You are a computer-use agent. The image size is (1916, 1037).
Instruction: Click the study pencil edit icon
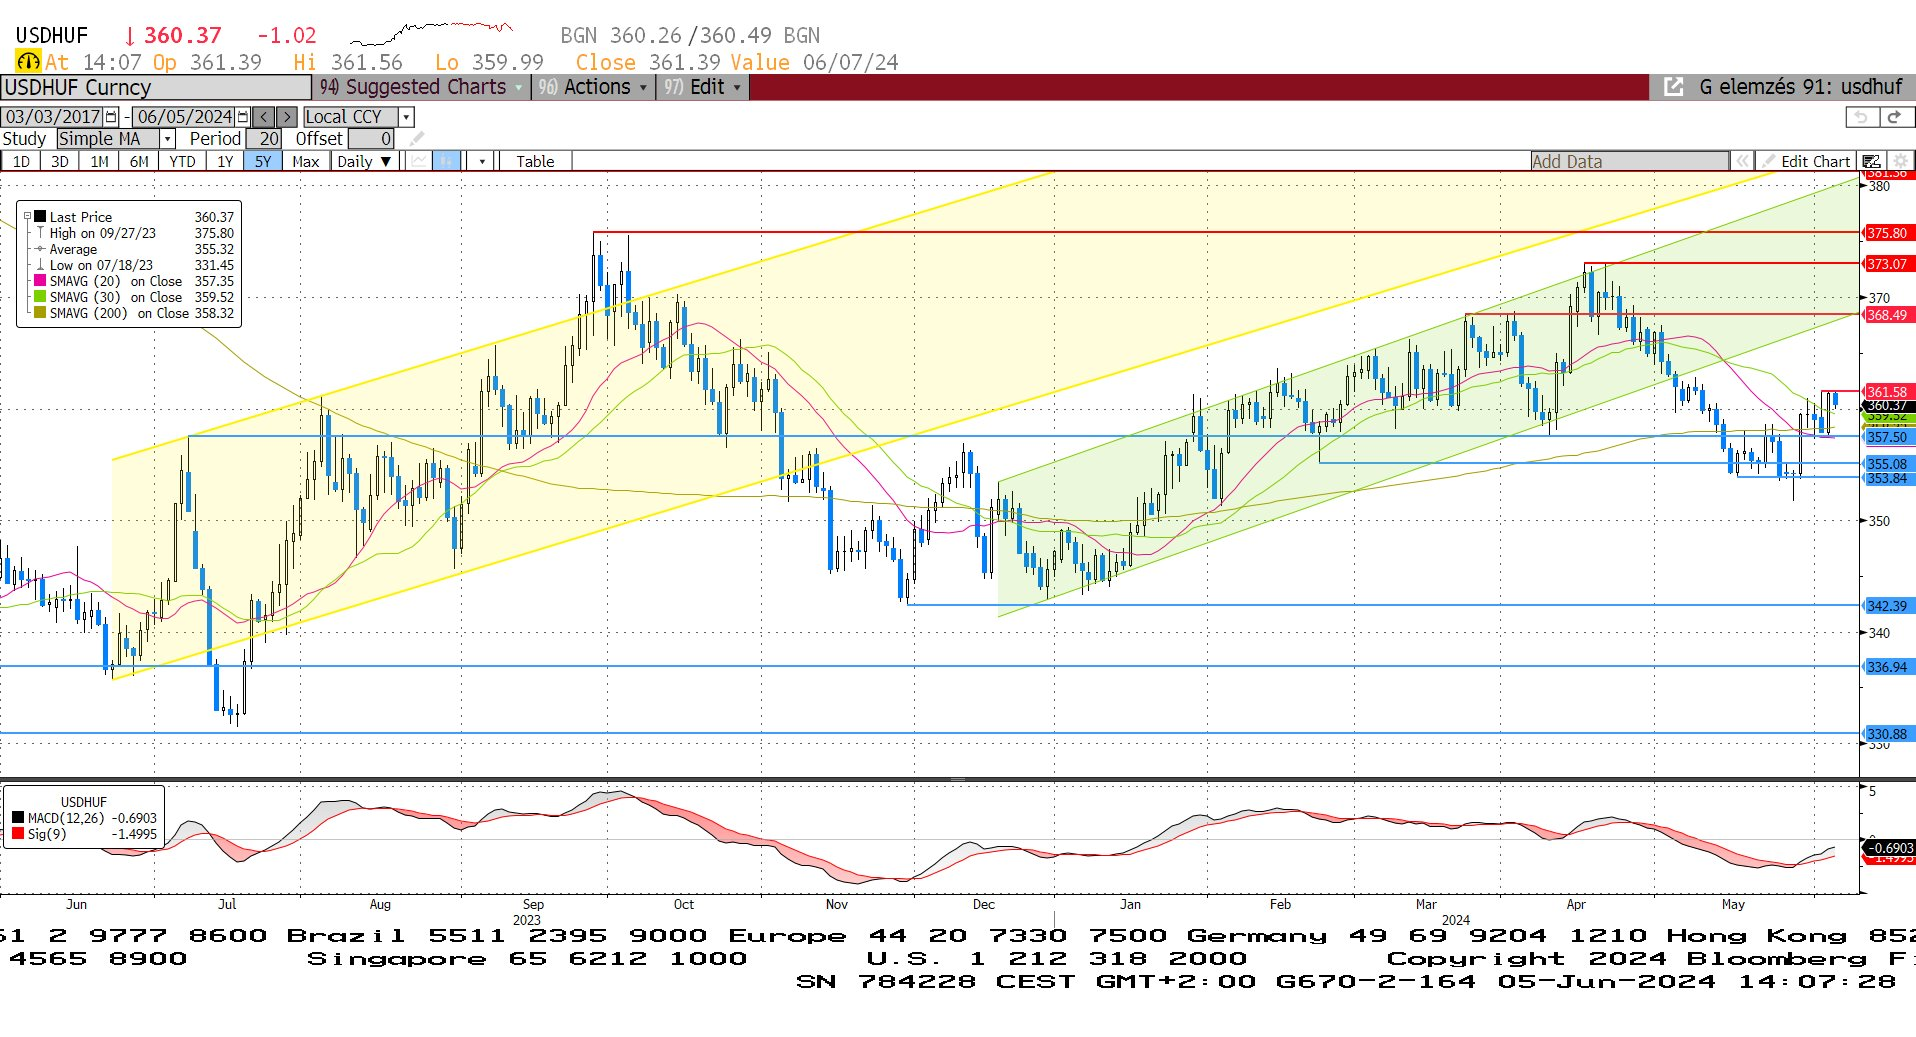pos(417,139)
